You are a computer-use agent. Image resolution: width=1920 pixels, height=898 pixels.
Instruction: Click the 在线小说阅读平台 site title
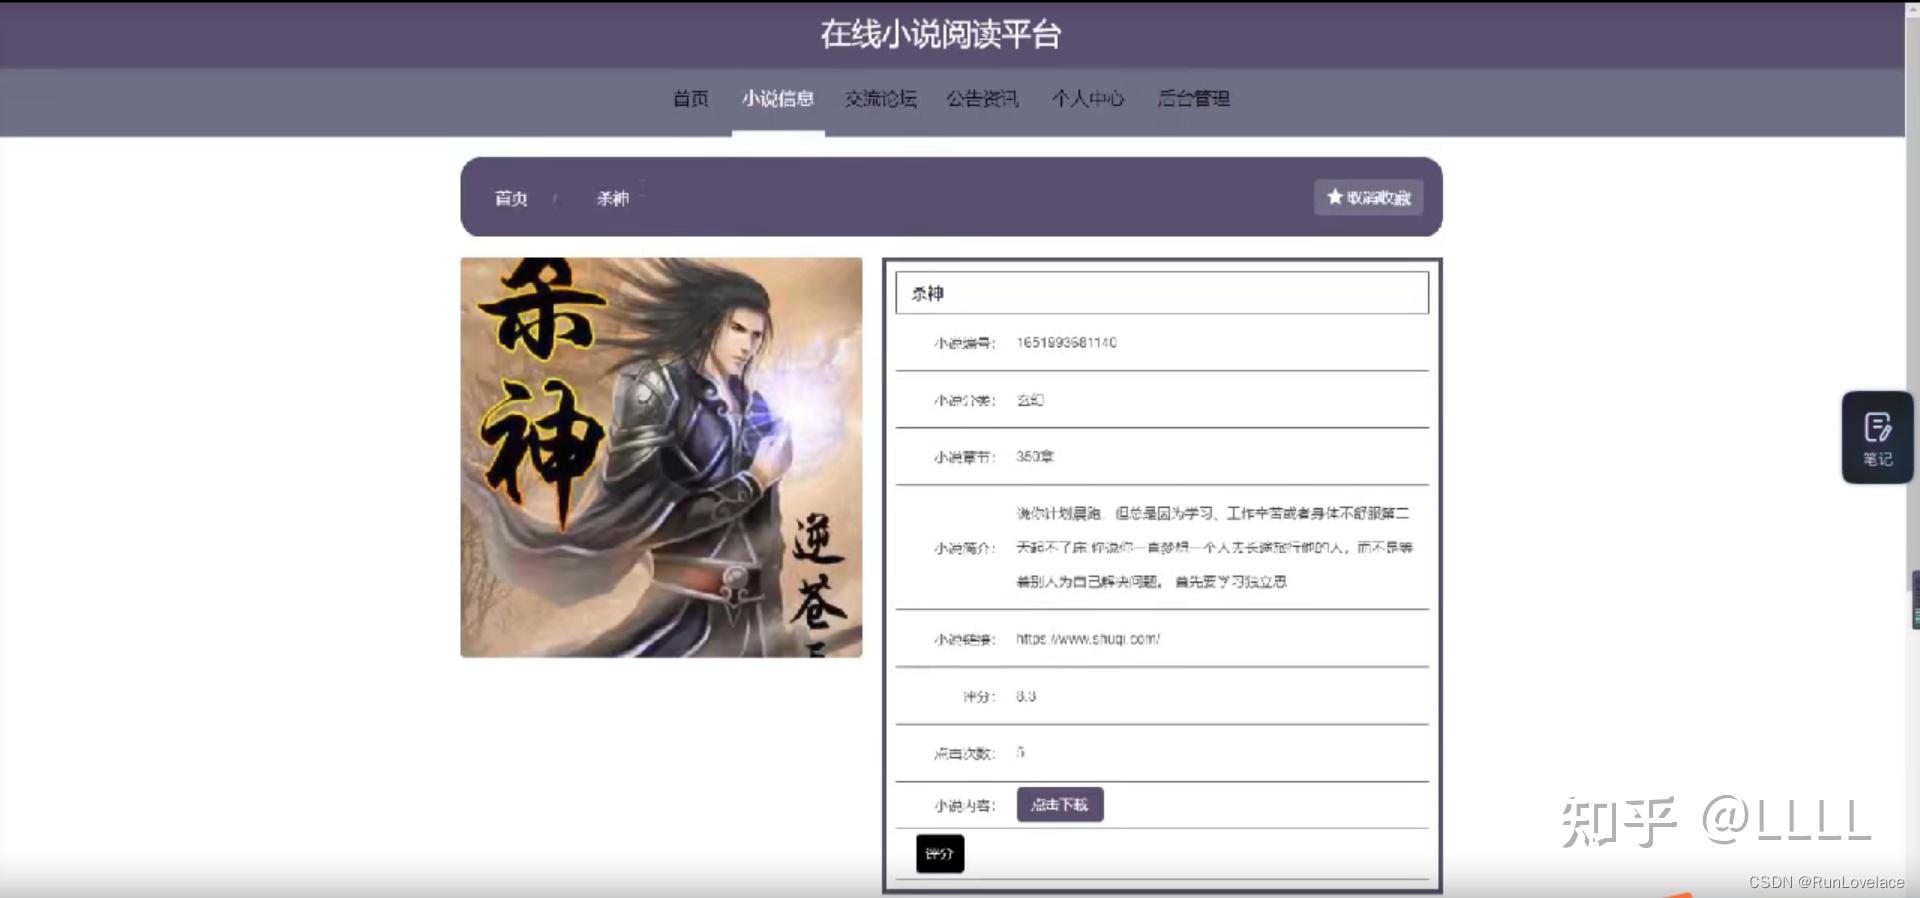click(x=940, y=34)
